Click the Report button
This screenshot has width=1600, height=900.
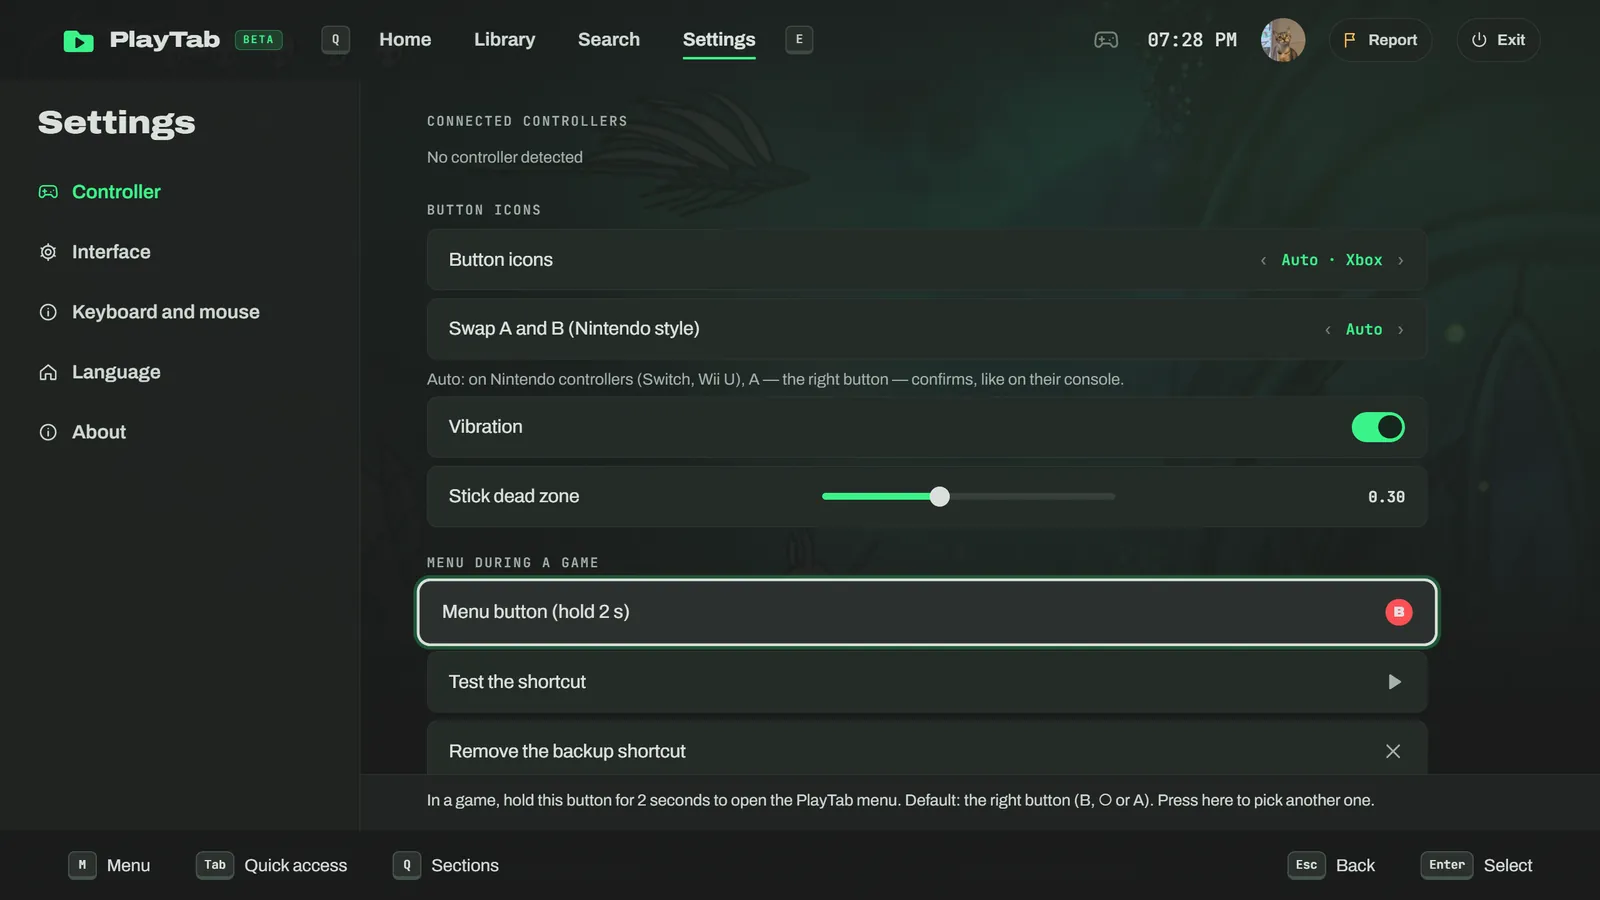tap(1381, 40)
